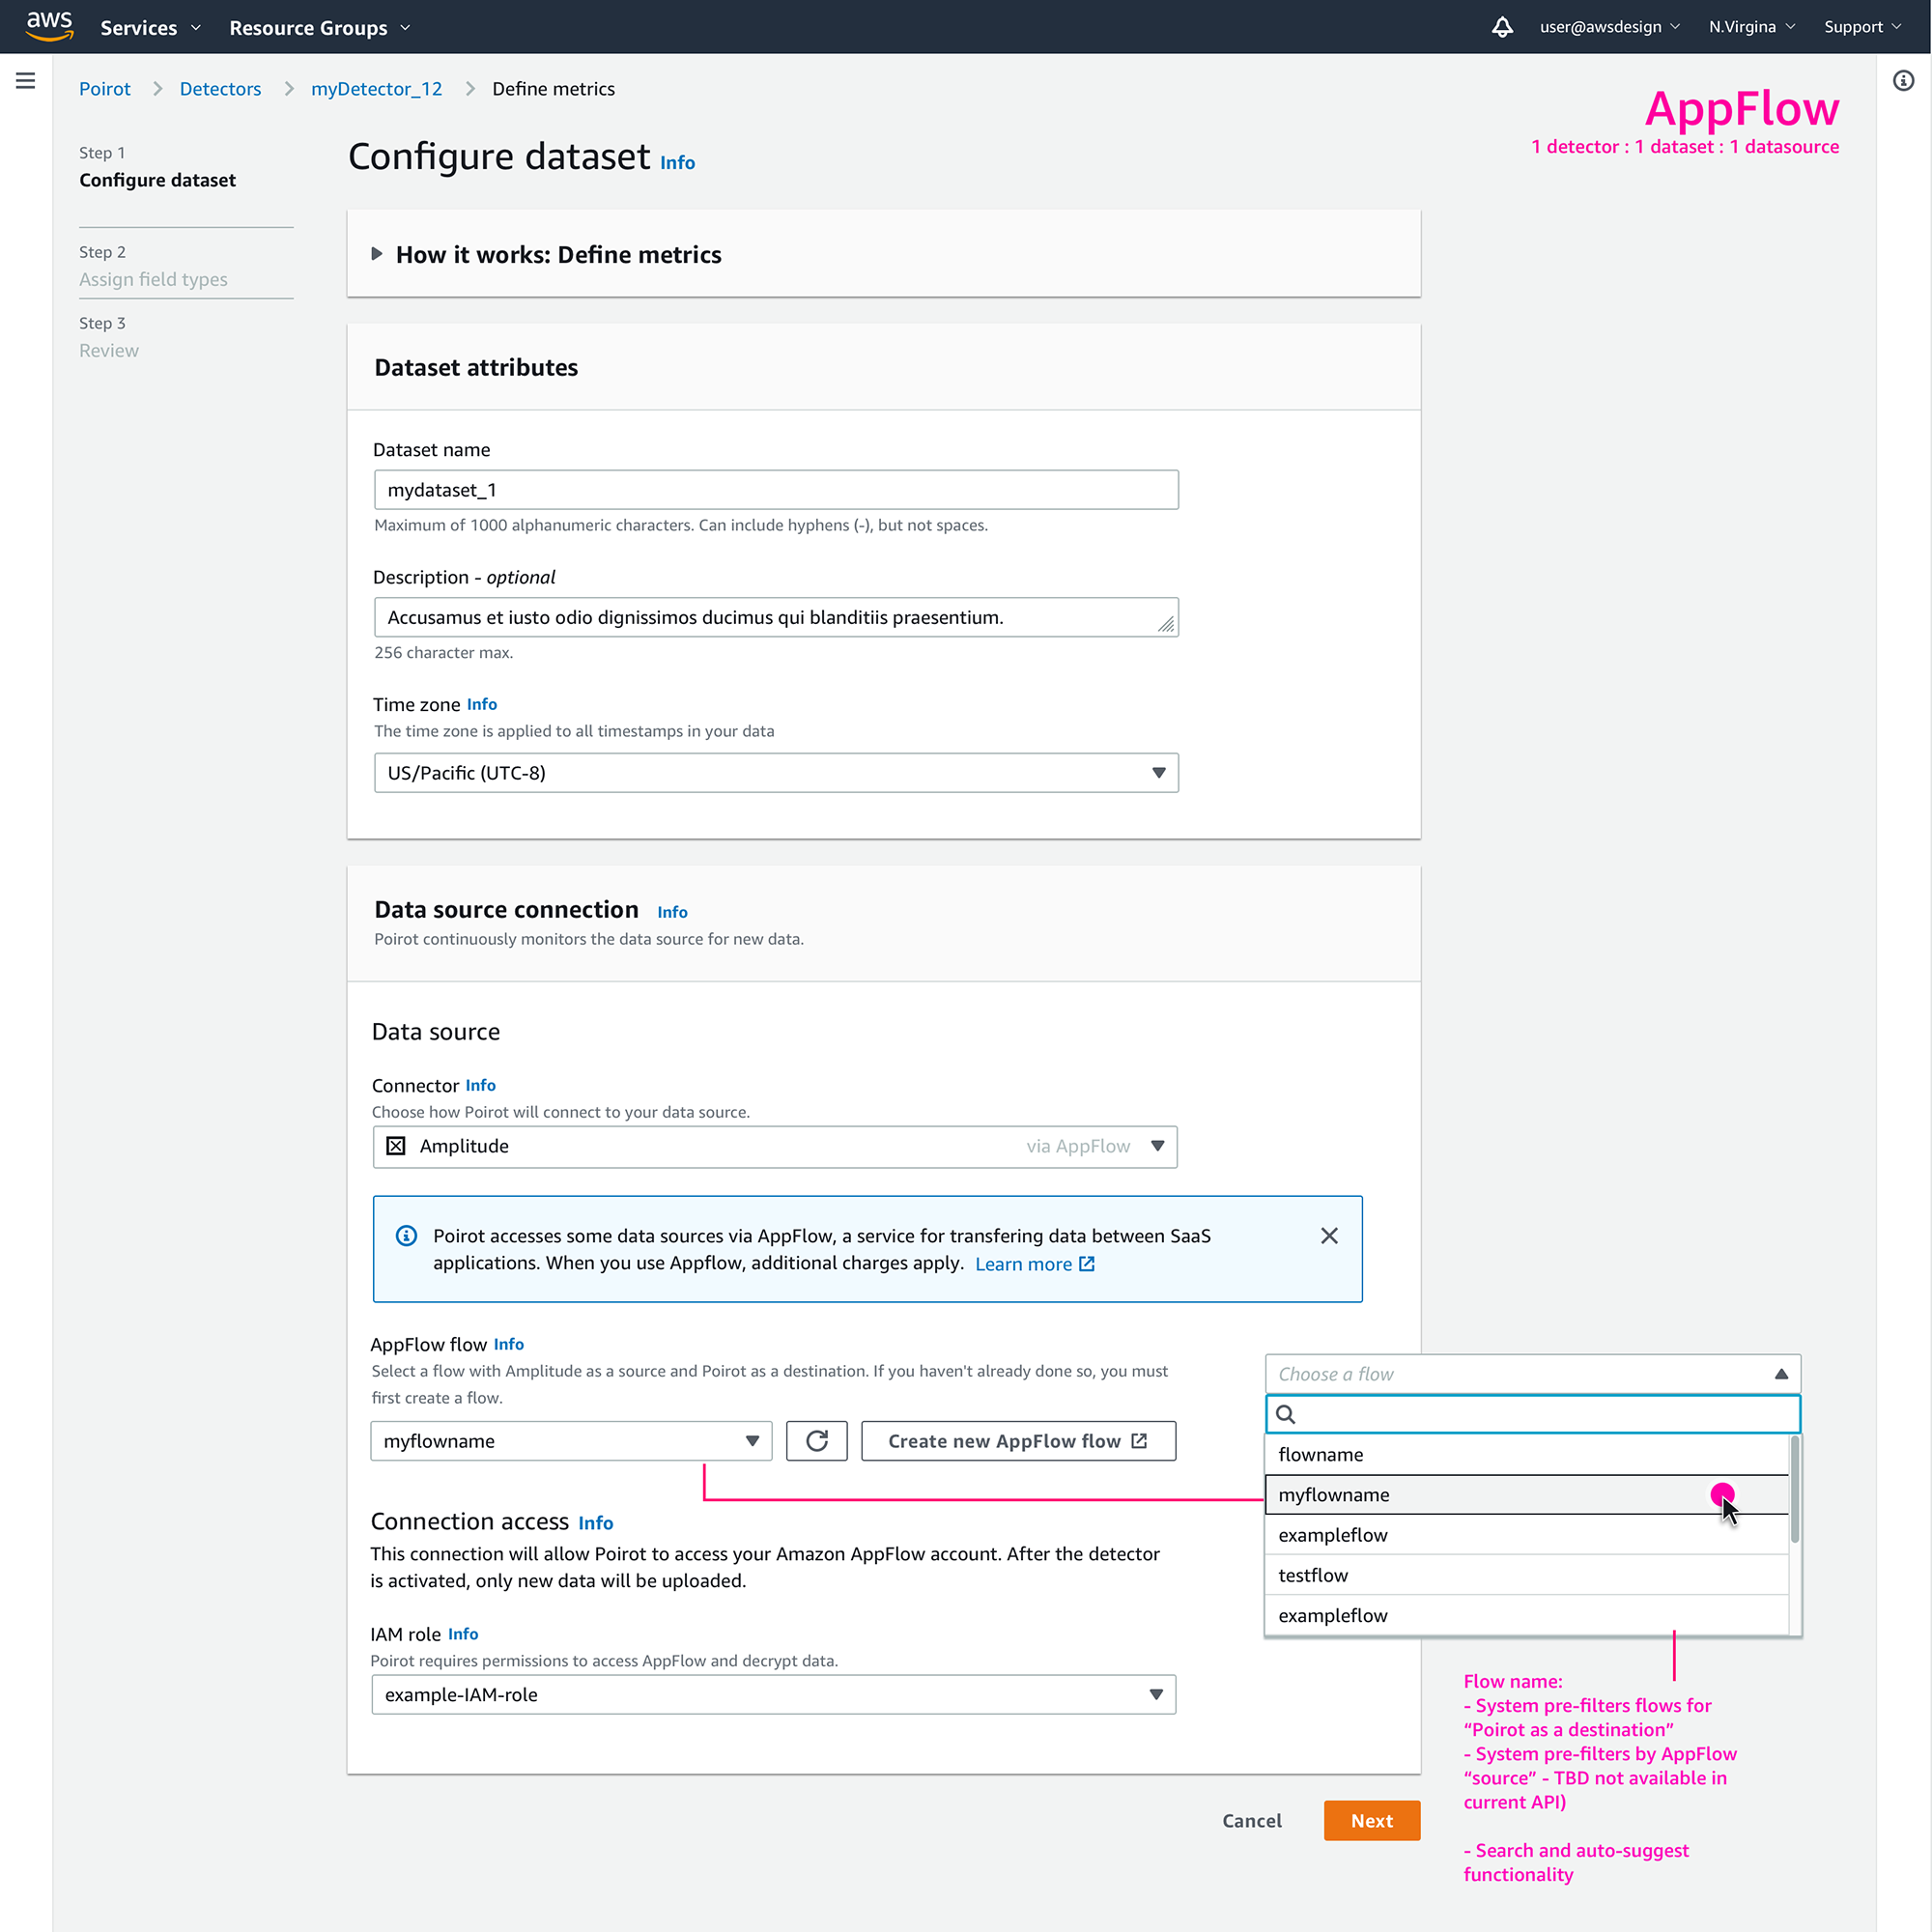Click the Amplitude connector icon
Screen dimensions: 1932x1932
pyautogui.click(x=396, y=1146)
